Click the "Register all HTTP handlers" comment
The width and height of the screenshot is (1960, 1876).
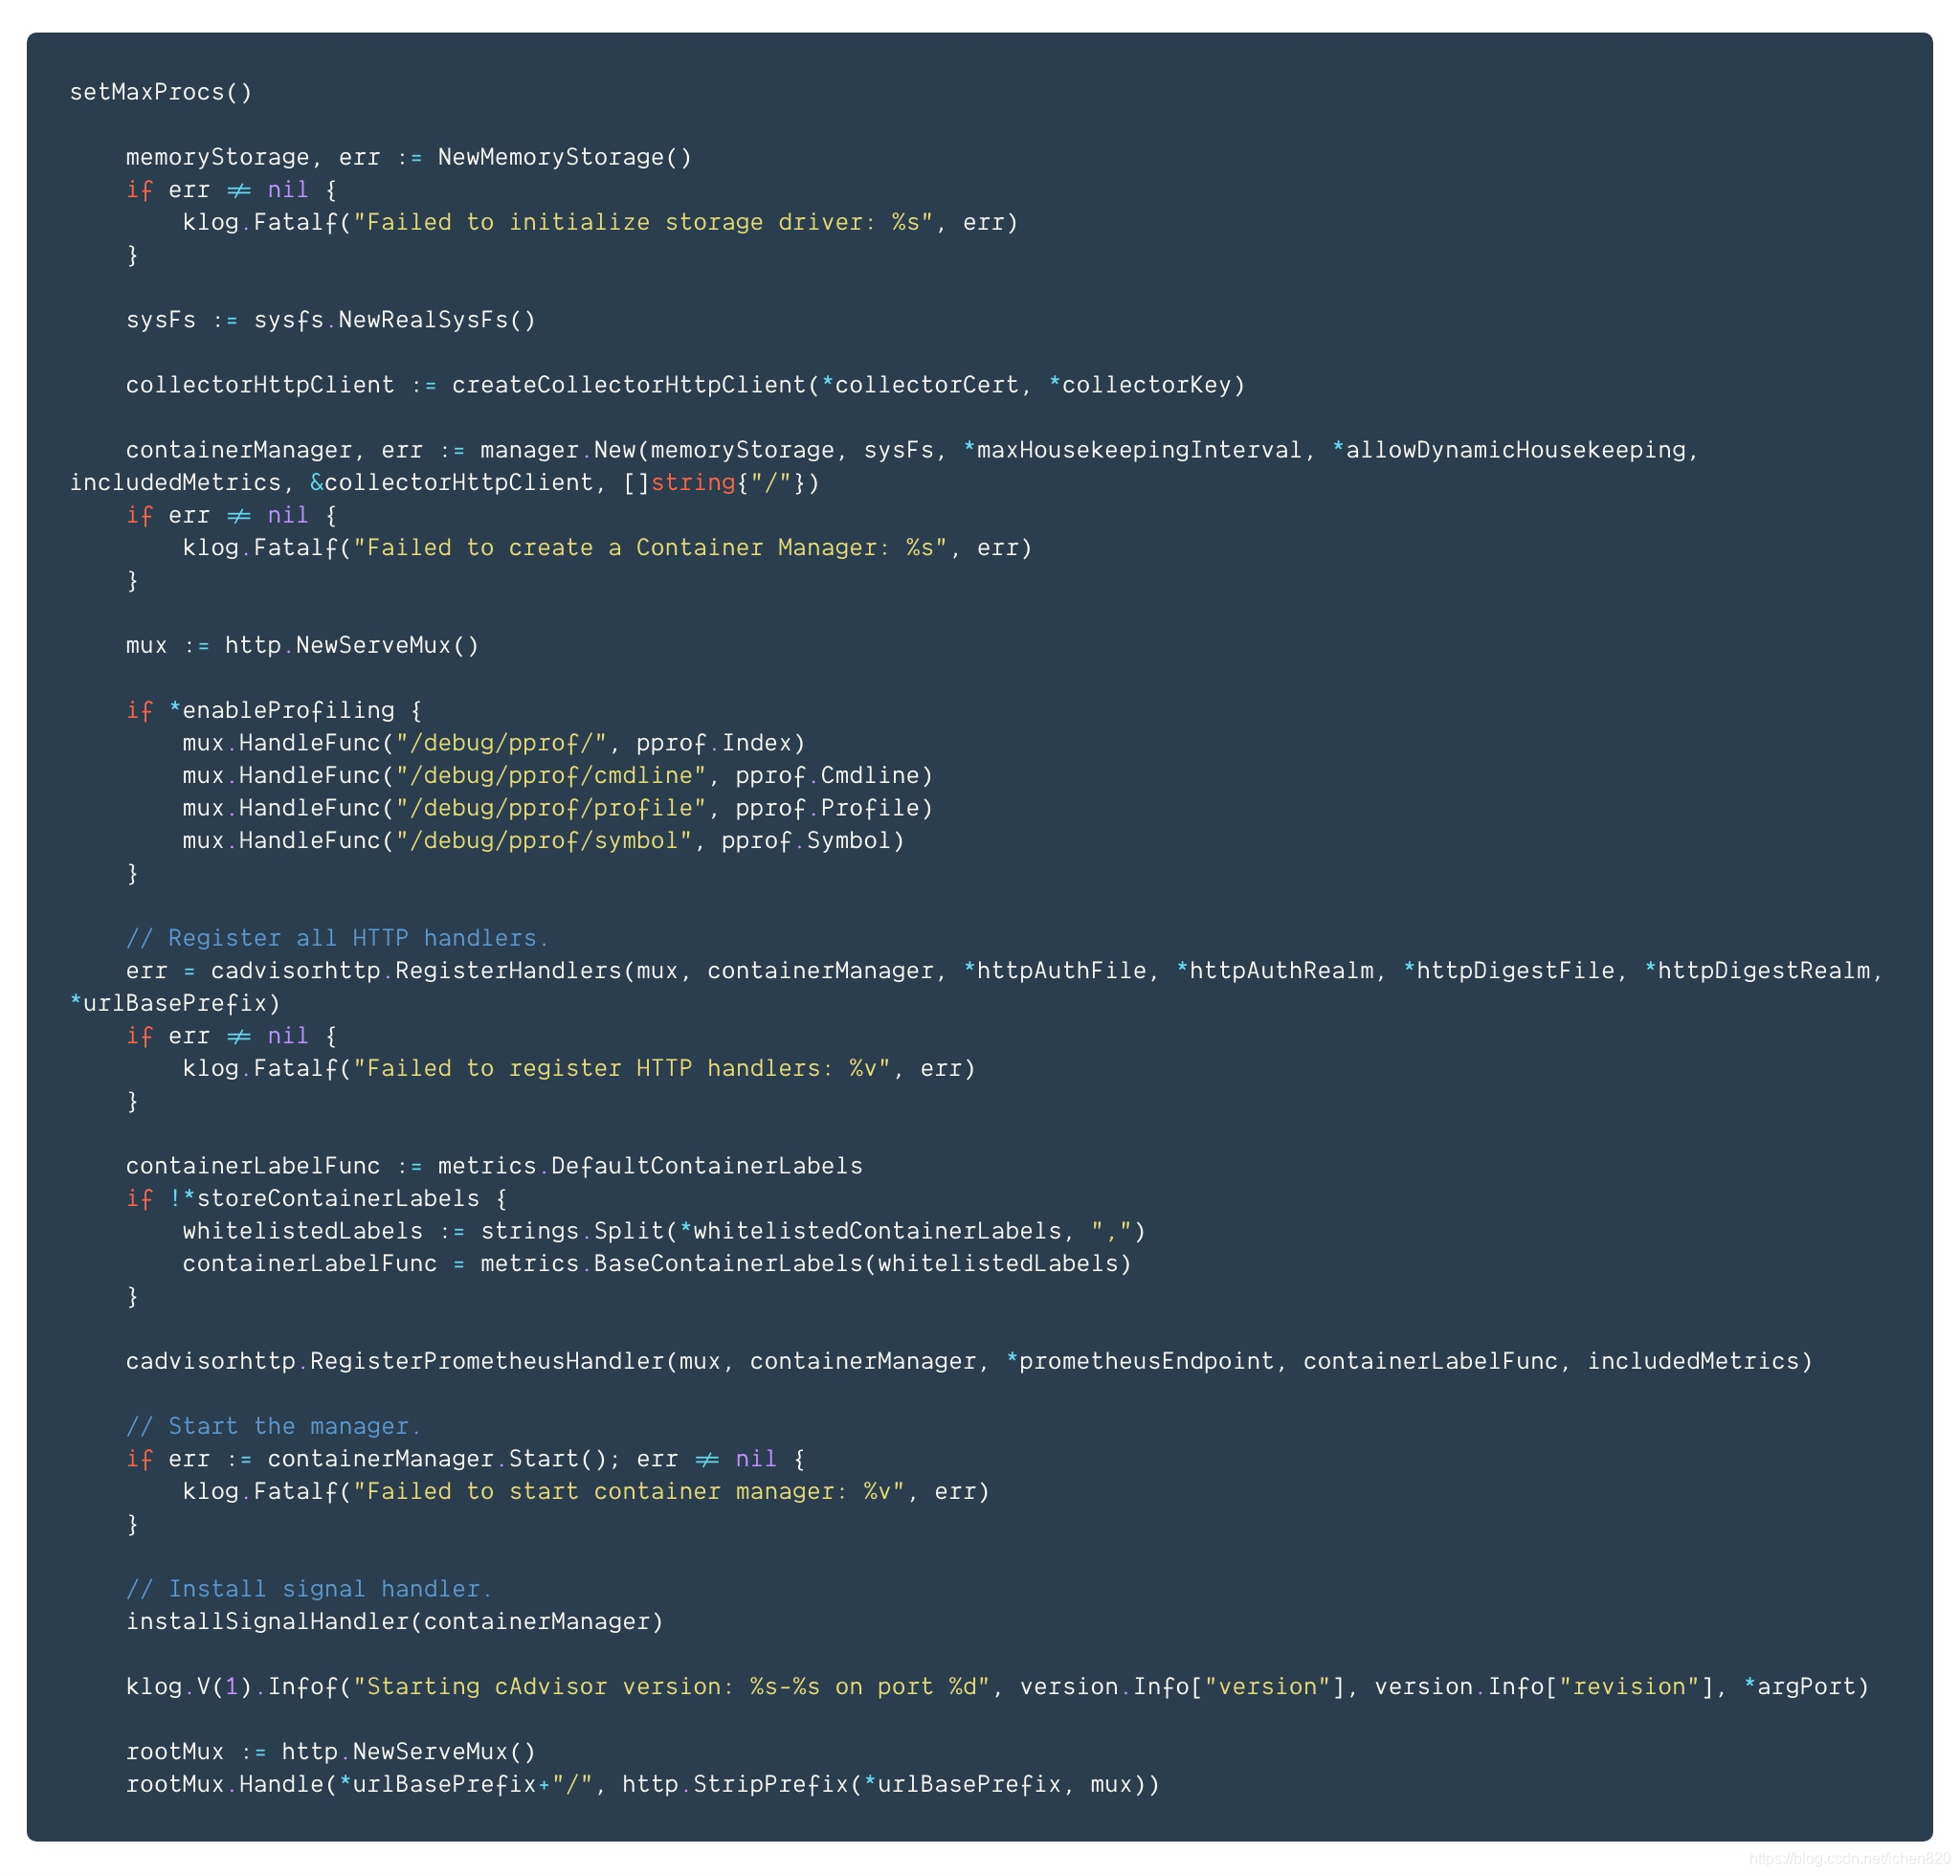click(x=337, y=938)
